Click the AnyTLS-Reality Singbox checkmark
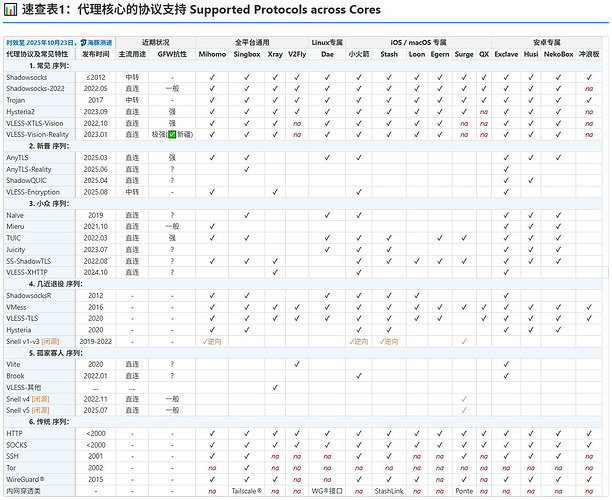612x500 pixels. (247, 169)
